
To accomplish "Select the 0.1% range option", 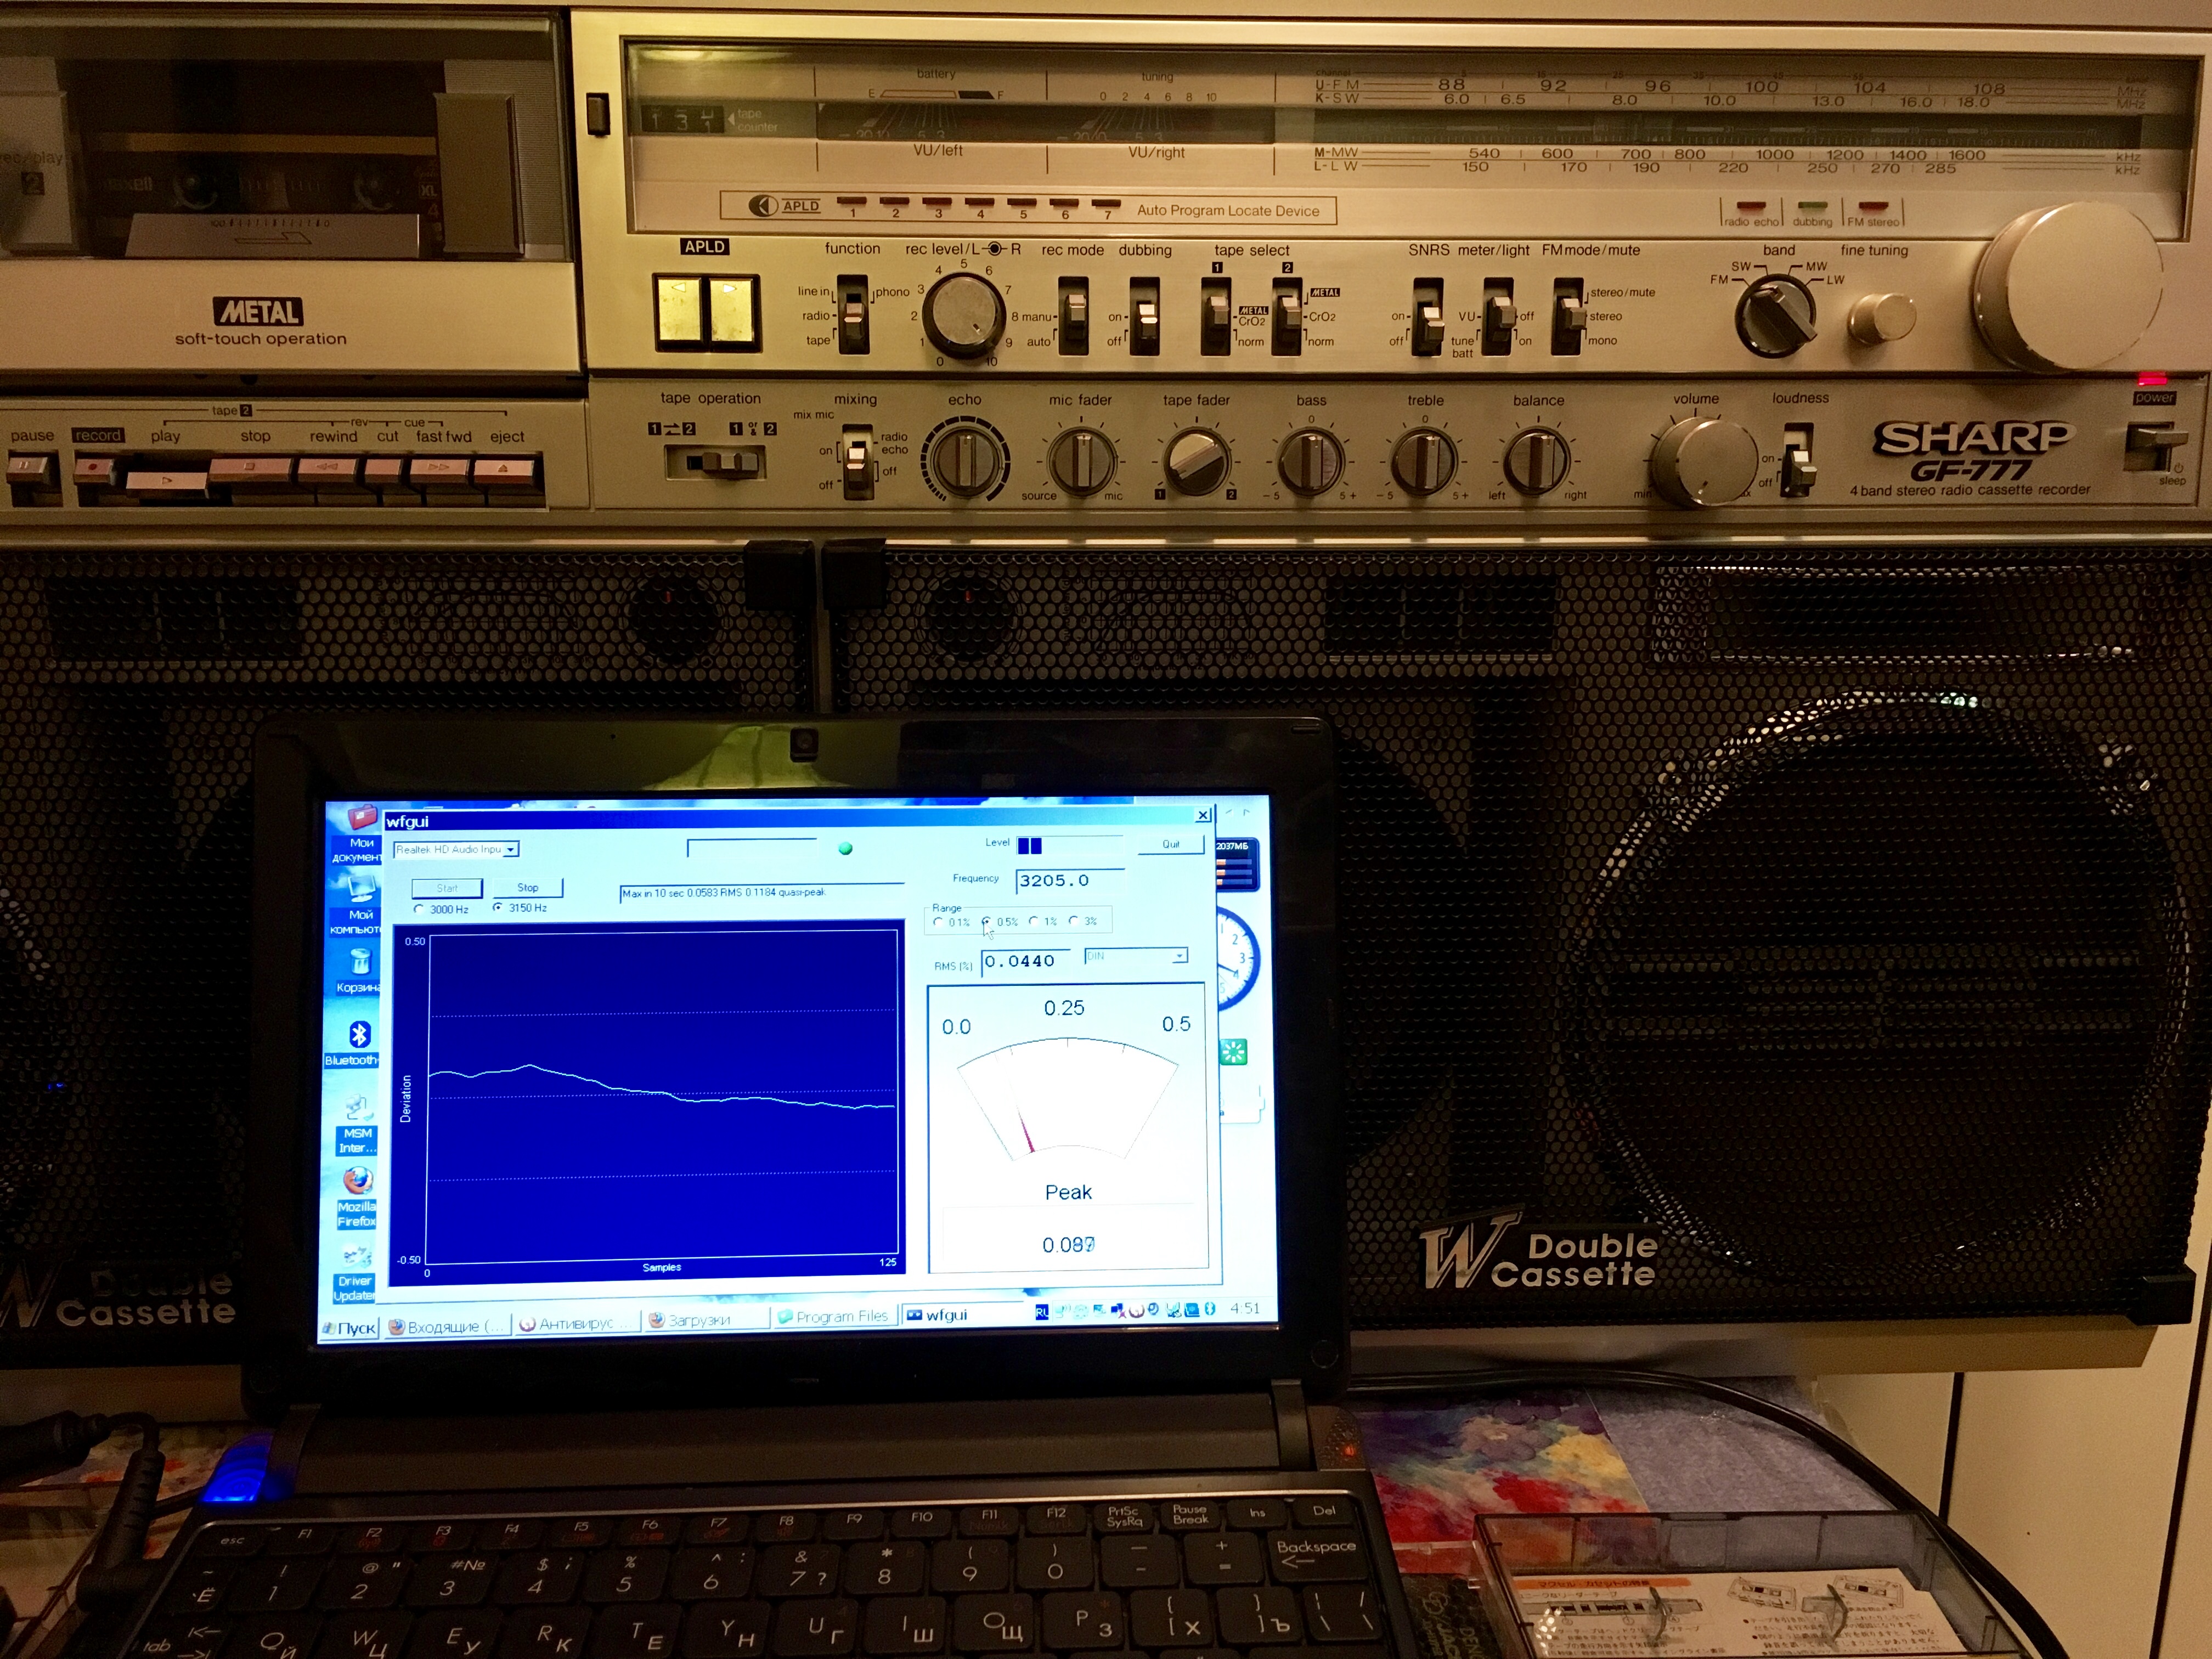I will tap(938, 922).
